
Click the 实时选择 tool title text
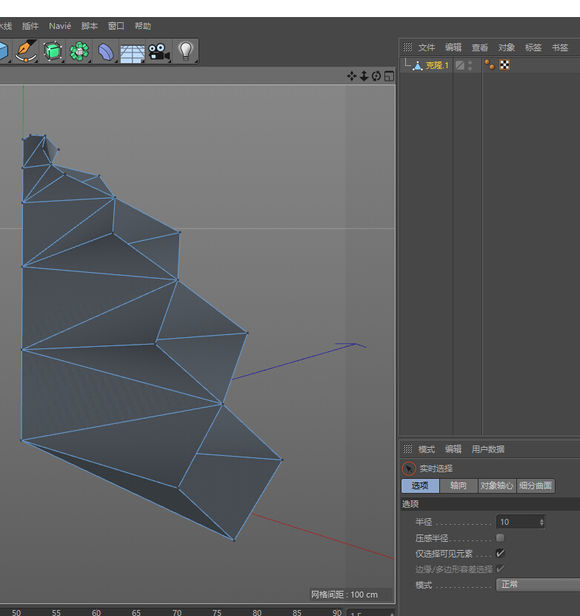pyautogui.click(x=436, y=468)
